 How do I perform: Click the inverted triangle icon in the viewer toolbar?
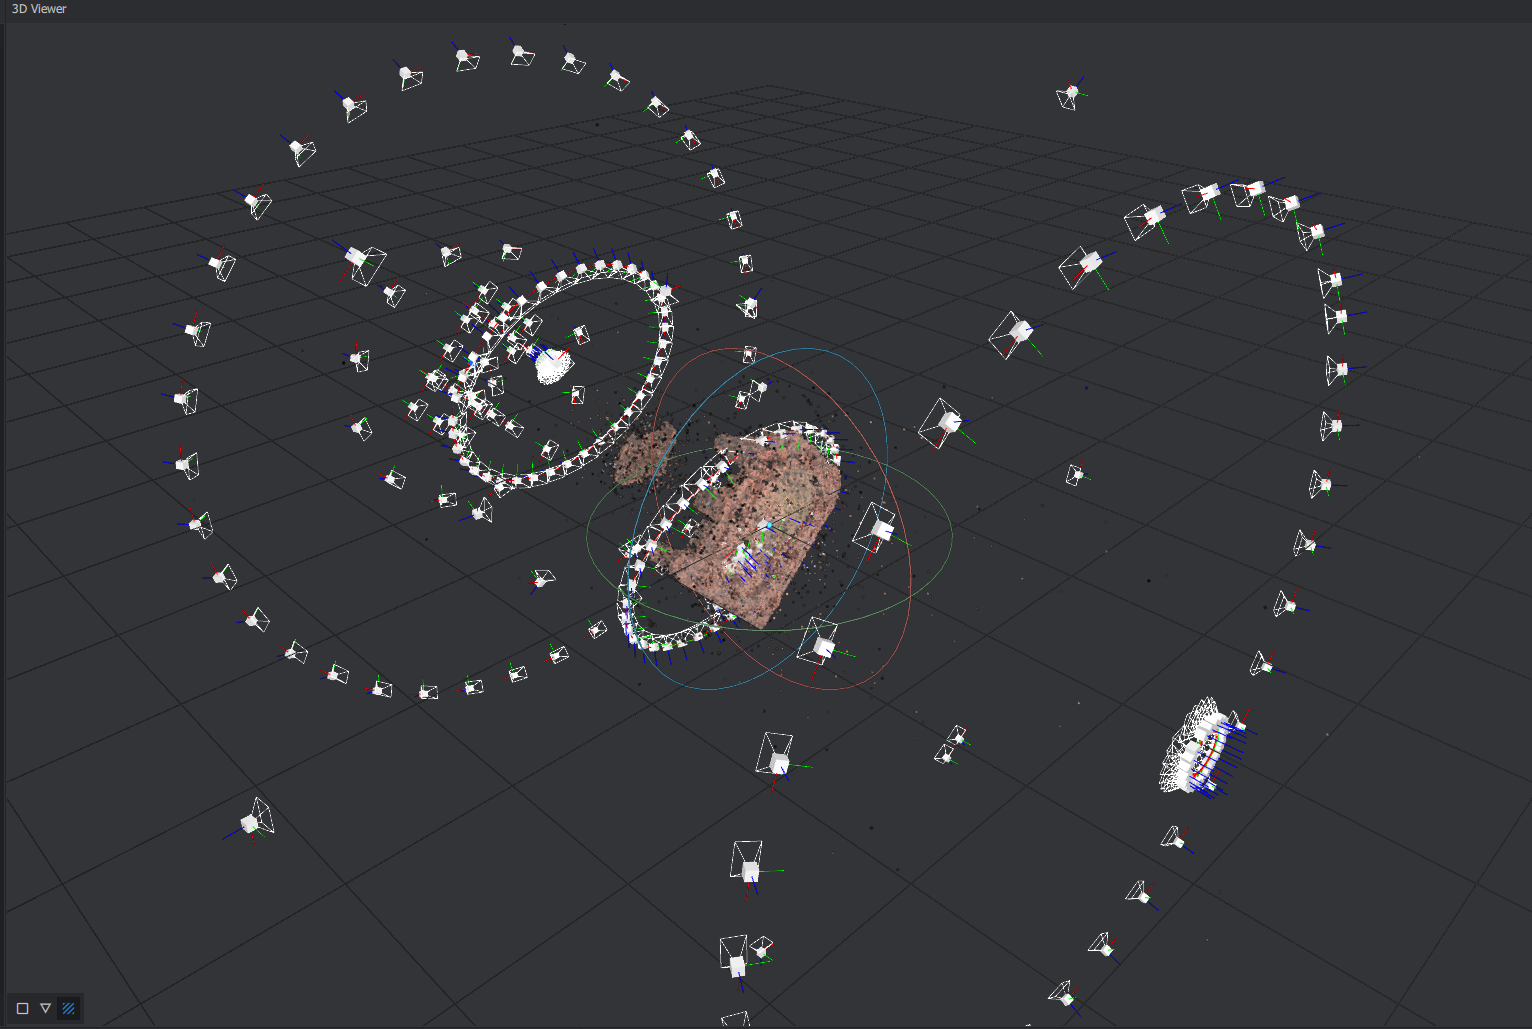pos(44,1008)
